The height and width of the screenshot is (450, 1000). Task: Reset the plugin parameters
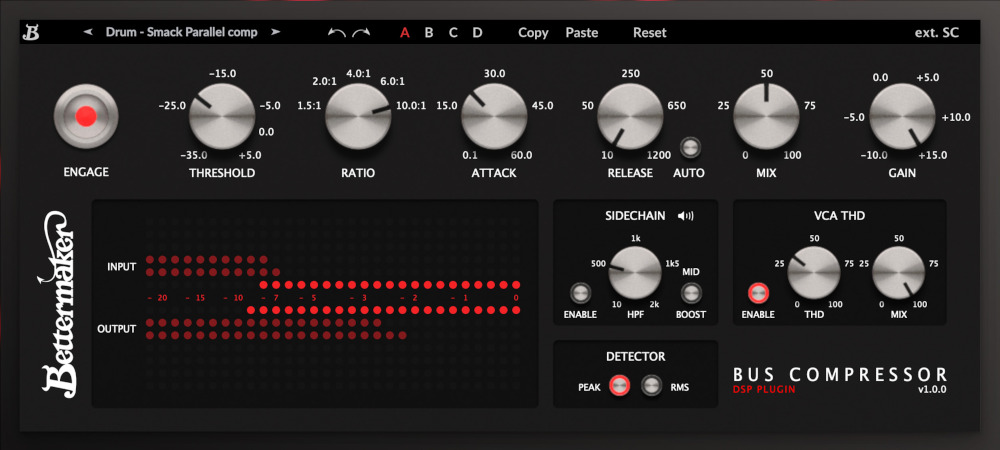650,33
